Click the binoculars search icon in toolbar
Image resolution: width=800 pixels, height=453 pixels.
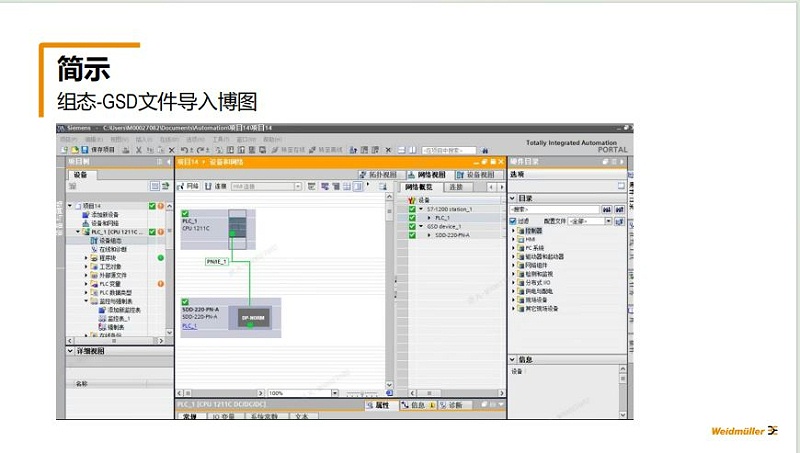click(x=485, y=150)
